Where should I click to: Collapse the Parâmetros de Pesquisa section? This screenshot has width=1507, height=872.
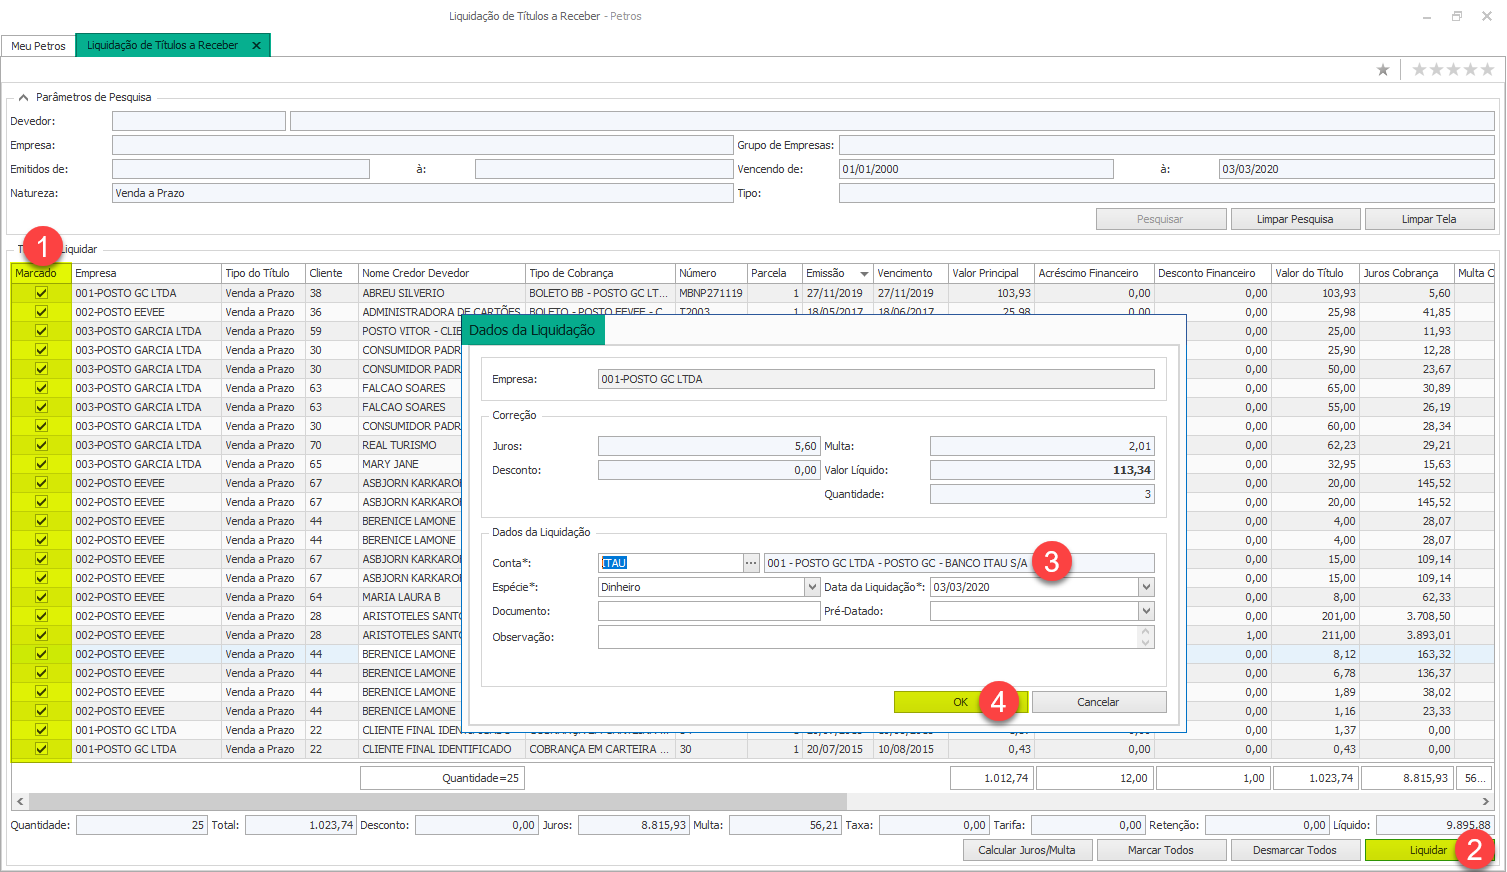click(x=23, y=97)
